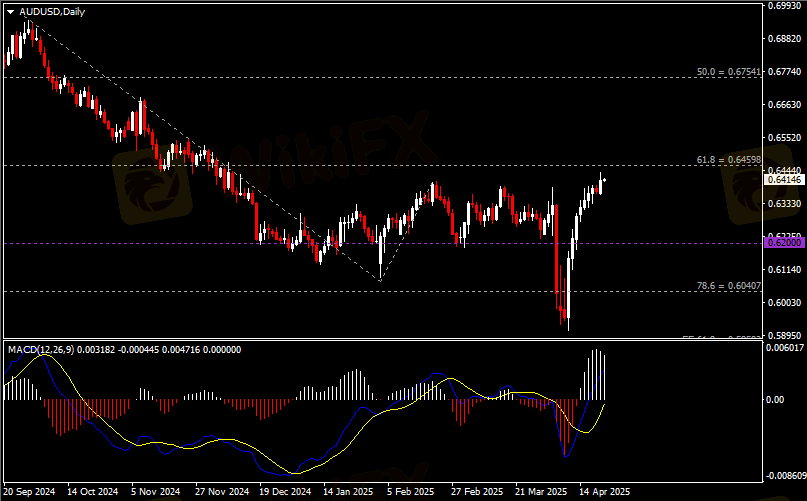Select the 0.69930 price scale value

[x=784, y=6]
